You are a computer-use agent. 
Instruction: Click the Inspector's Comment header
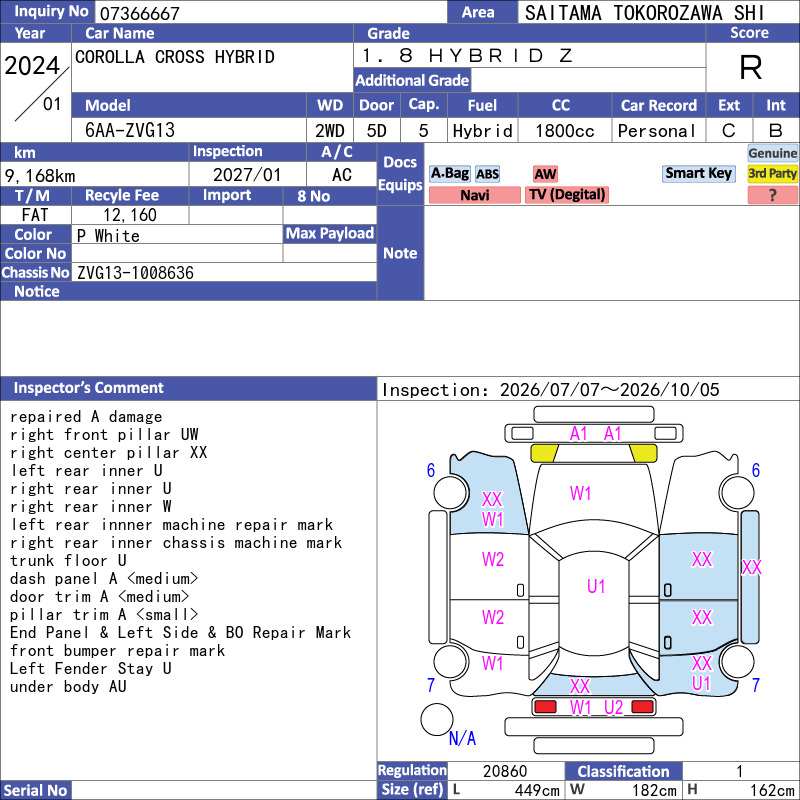click(189, 388)
